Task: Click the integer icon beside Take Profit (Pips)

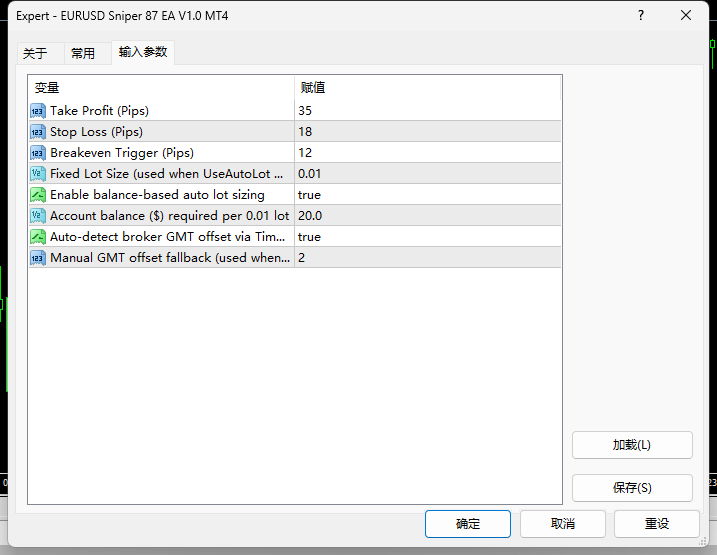Action: (38, 111)
